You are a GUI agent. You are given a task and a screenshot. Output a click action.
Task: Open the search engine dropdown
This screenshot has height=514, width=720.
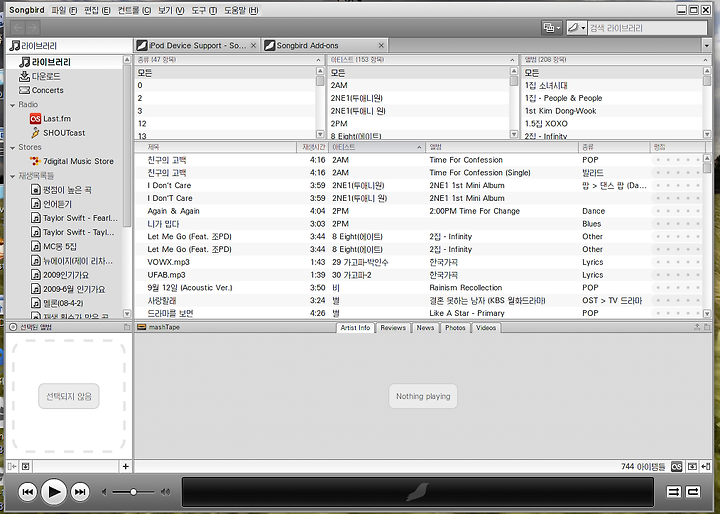577,28
